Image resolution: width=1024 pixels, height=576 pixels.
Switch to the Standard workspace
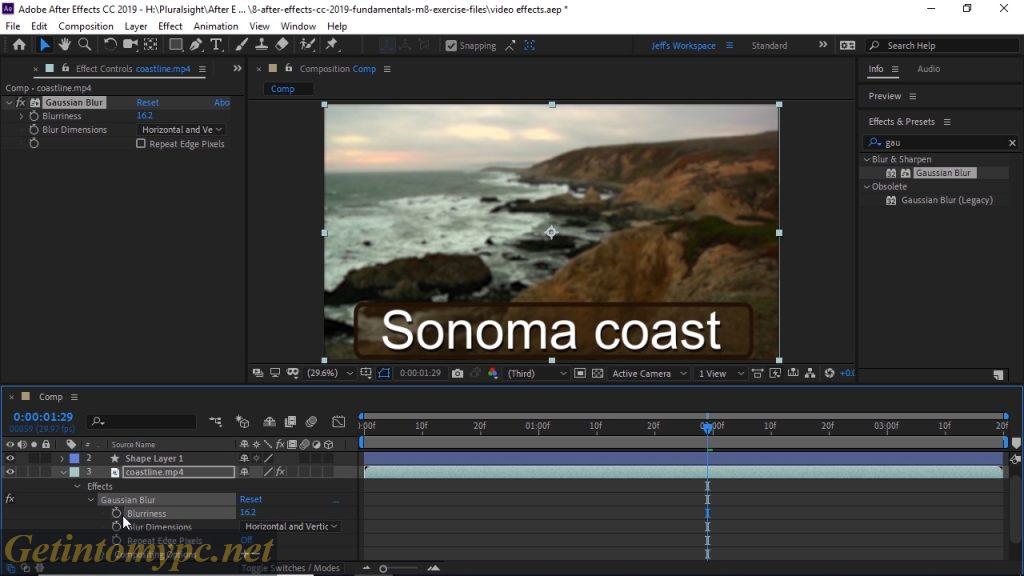(769, 46)
